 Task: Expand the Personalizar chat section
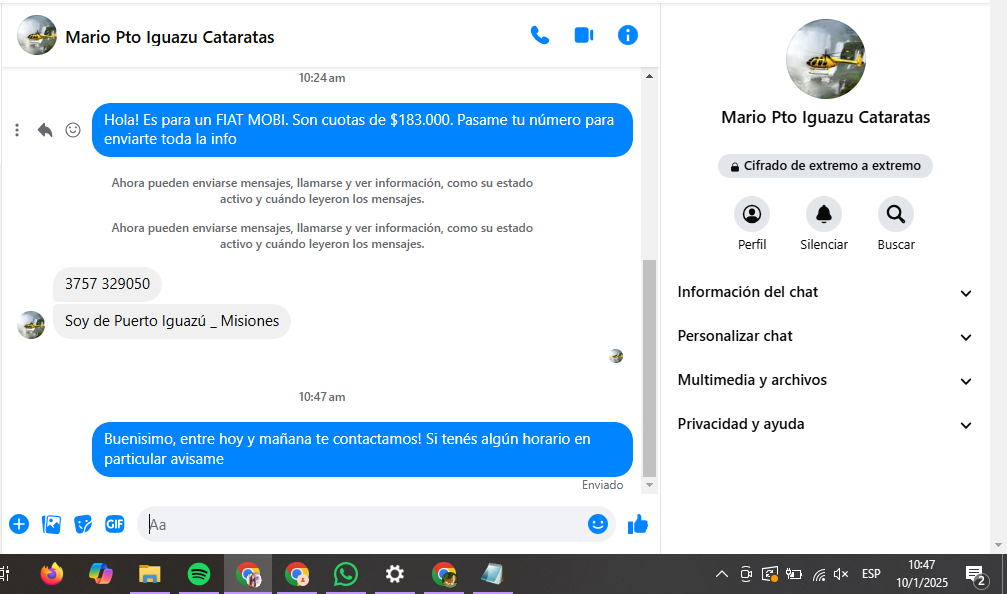[825, 336]
